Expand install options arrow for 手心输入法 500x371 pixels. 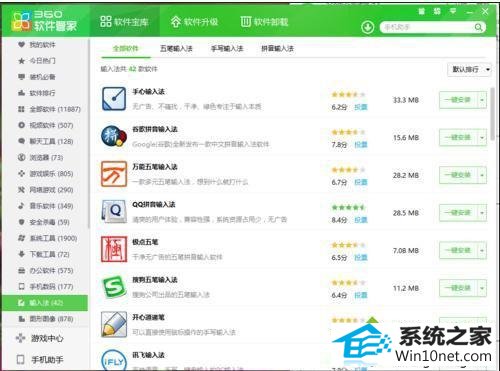pos(482,100)
